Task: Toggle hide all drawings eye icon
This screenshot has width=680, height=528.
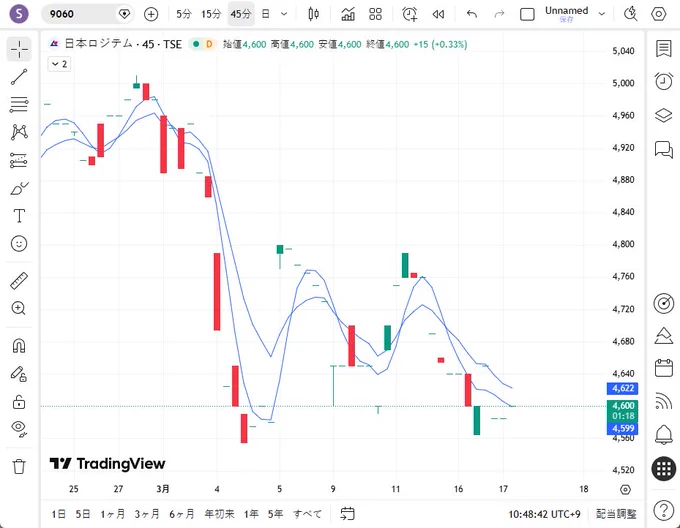Action: [x=19, y=428]
